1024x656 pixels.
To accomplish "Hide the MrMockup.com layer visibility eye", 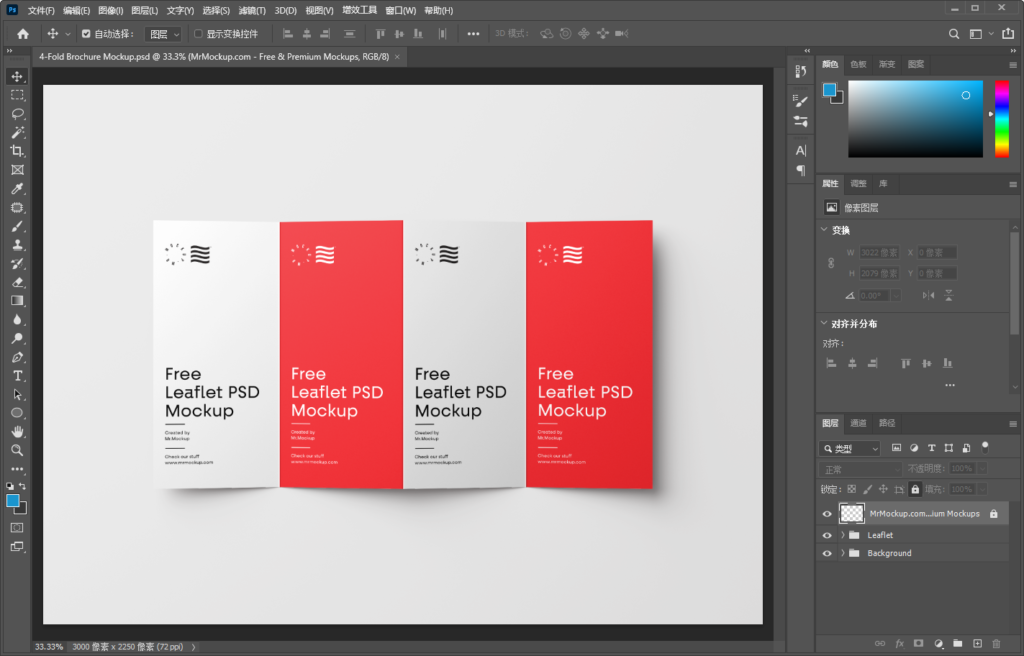I will pos(827,514).
